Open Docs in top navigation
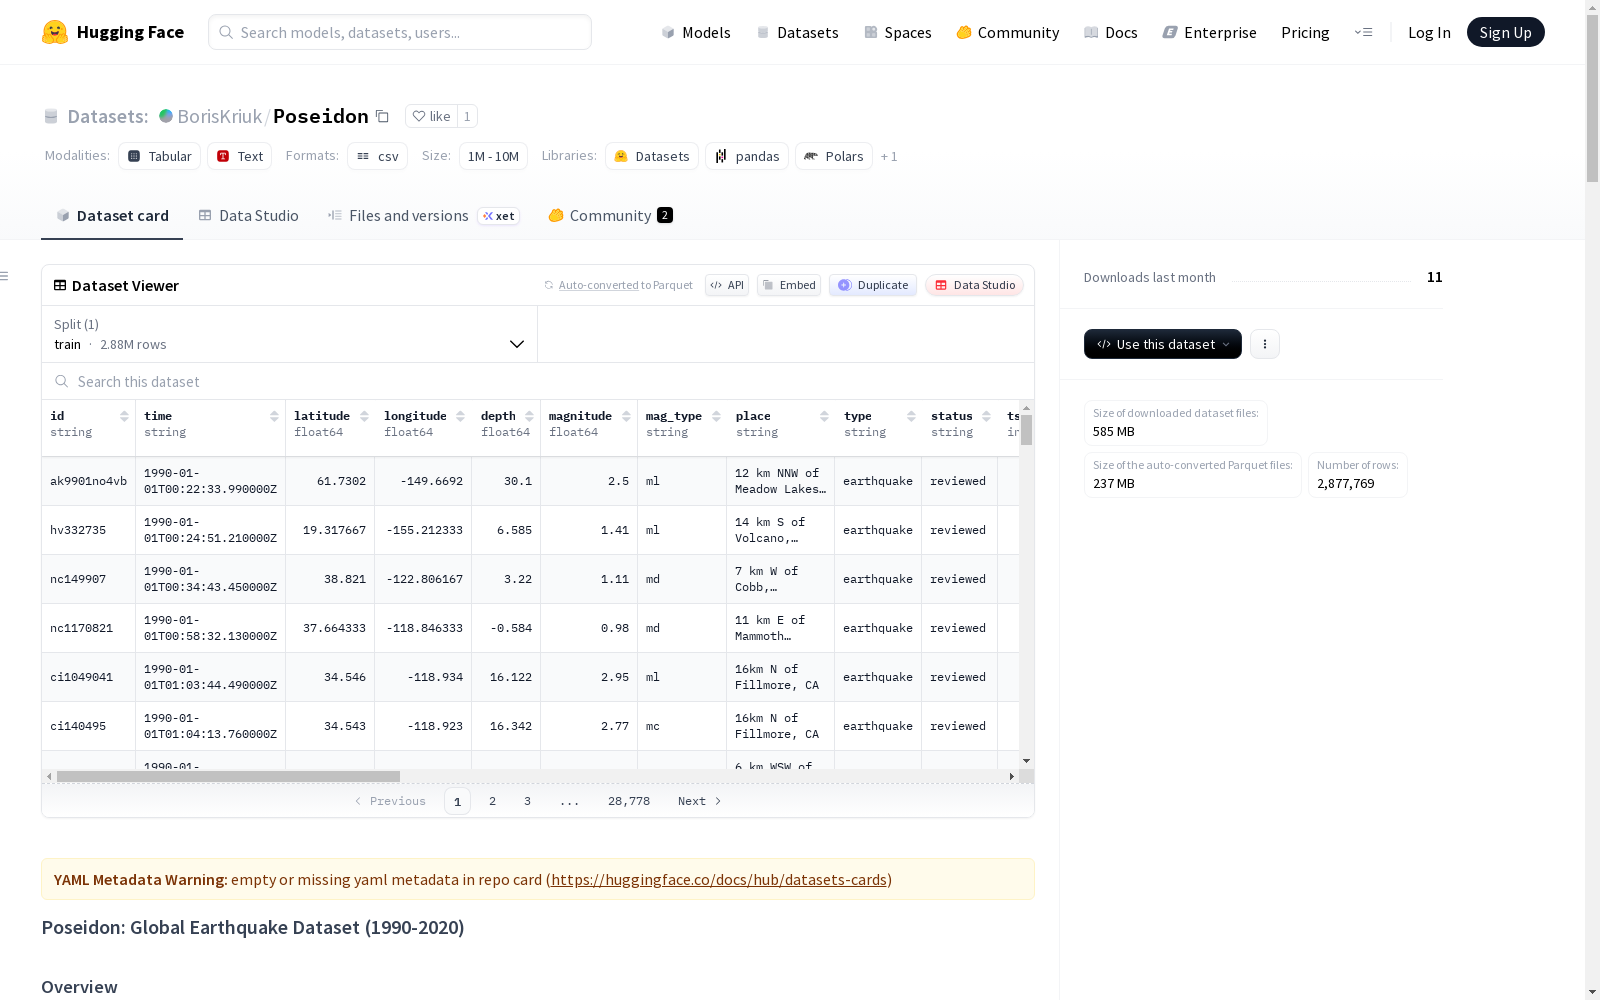This screenshot has width=1600, height=1000. [1111, 32]
